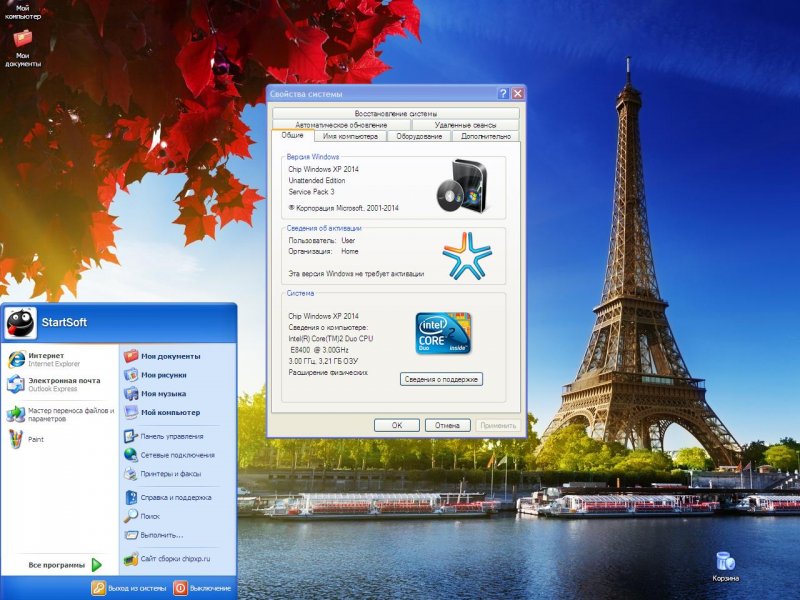Image resolution: width=800 pixels, height=600 pixels.
Task: Open Справка и поддержка help item
Action: click(167, 497)
